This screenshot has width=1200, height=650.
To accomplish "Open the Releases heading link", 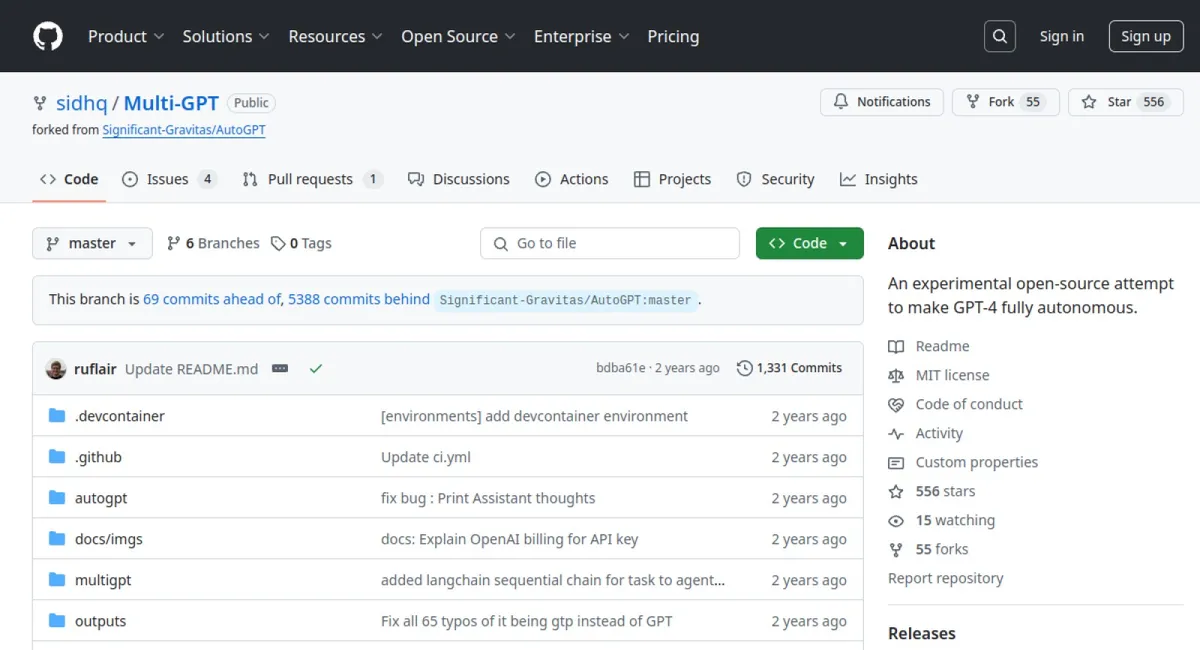I will pos(922,633).
